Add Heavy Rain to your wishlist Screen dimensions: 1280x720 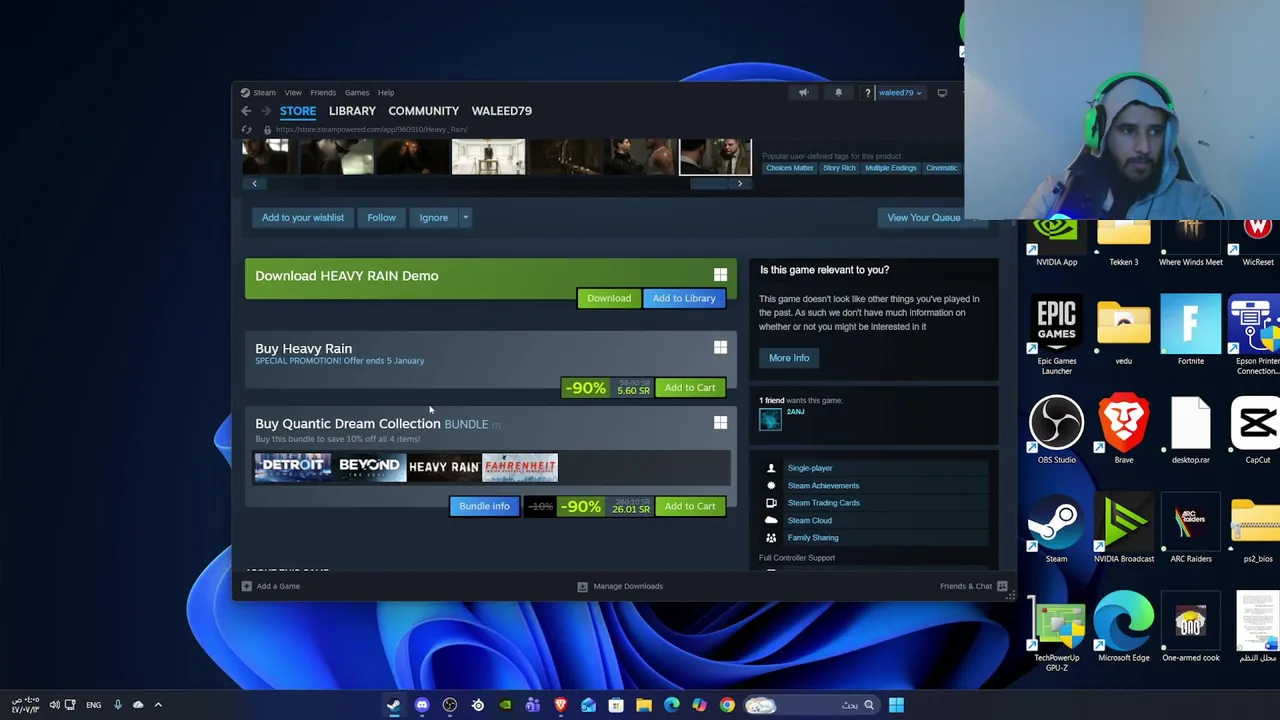[x=303, y=217]
